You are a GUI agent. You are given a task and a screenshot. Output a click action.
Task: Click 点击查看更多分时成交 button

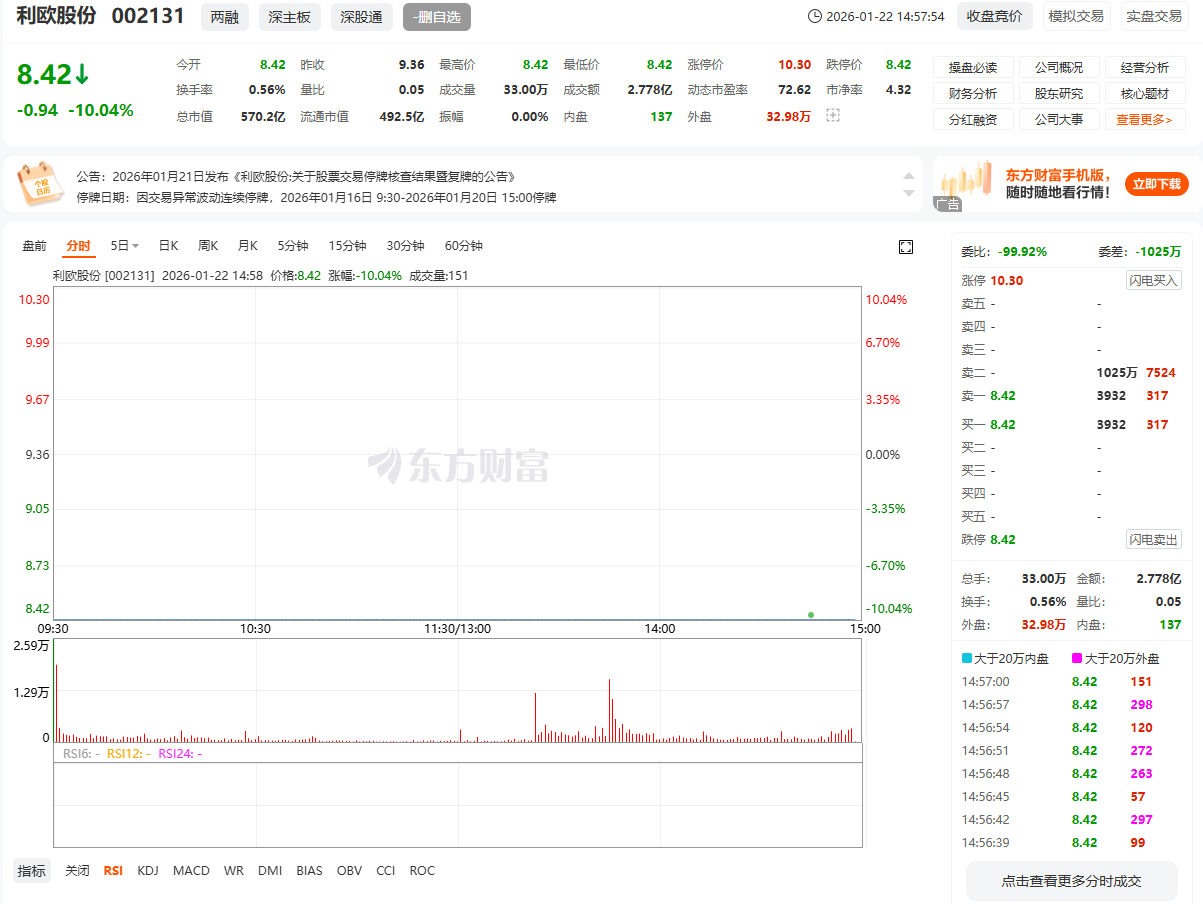click(1071, 881)
